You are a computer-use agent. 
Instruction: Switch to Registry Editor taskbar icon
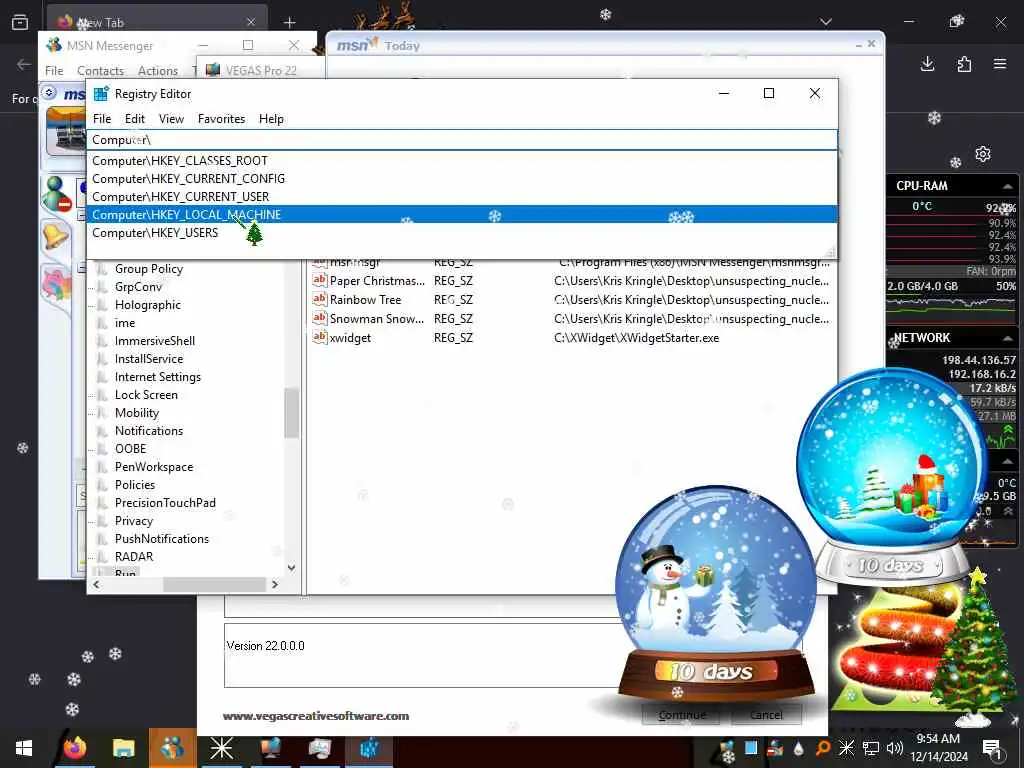(369, 748)
